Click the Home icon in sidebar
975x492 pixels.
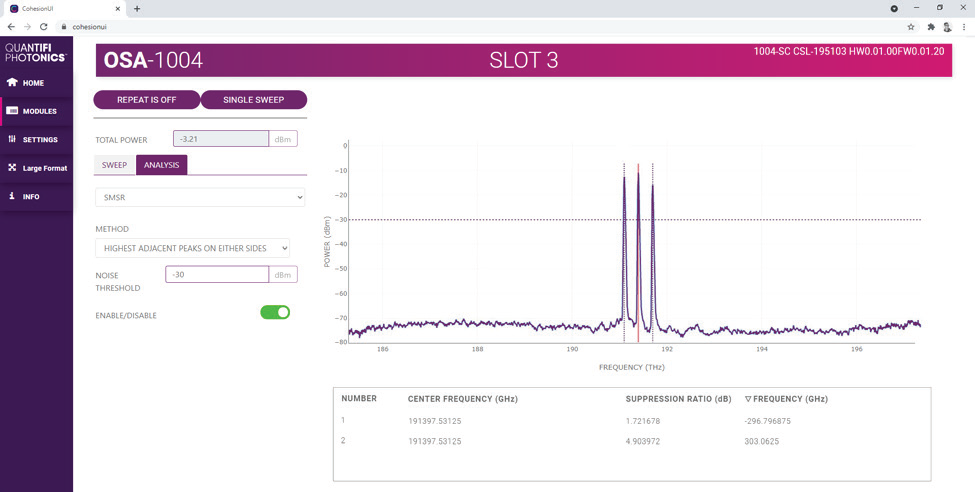coord(12,83)
